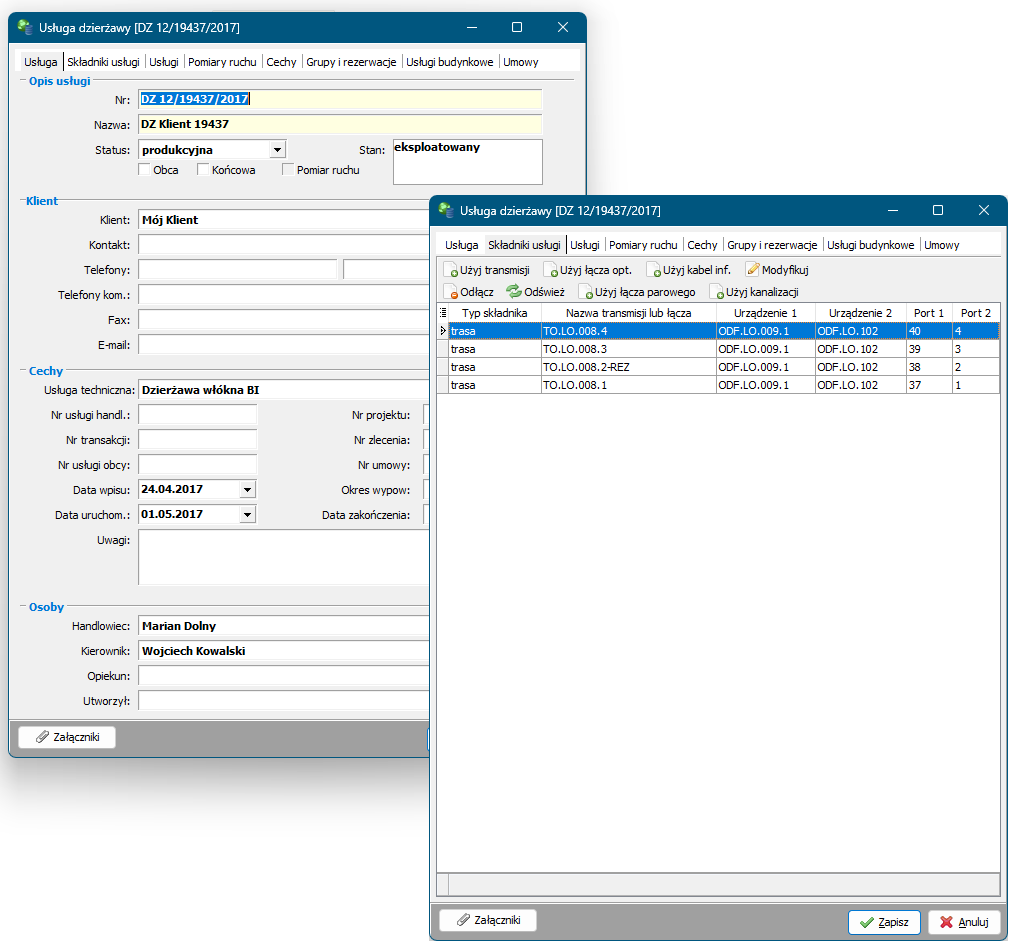The width and height of the screenshot is (1020, 952).
Task: Click the Nazwa field DZ Klient 19437
Action: (x=340, y=124)
